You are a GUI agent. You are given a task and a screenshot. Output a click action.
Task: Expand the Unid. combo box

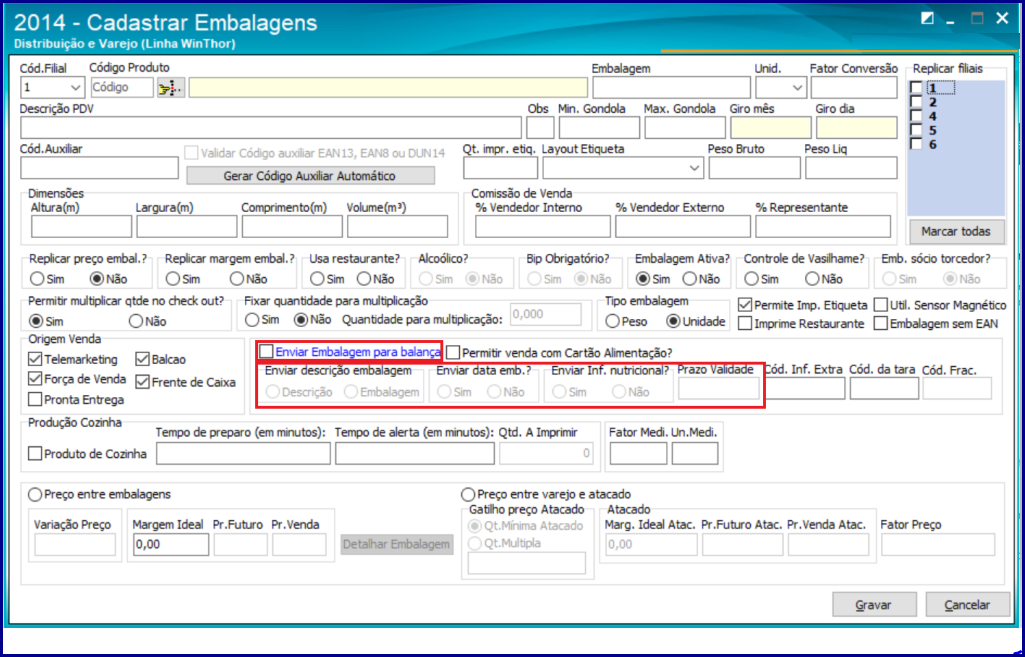797,88
